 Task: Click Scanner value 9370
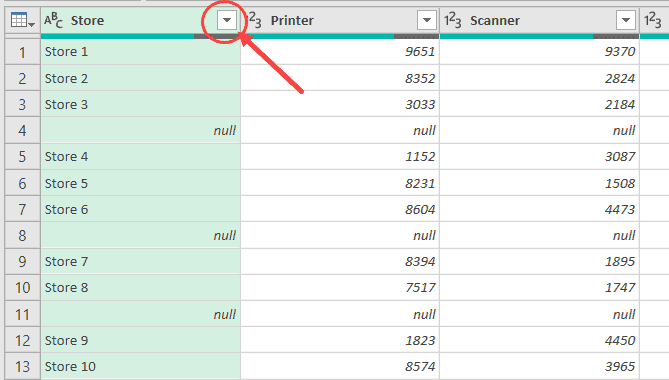(x=540, y=52)
